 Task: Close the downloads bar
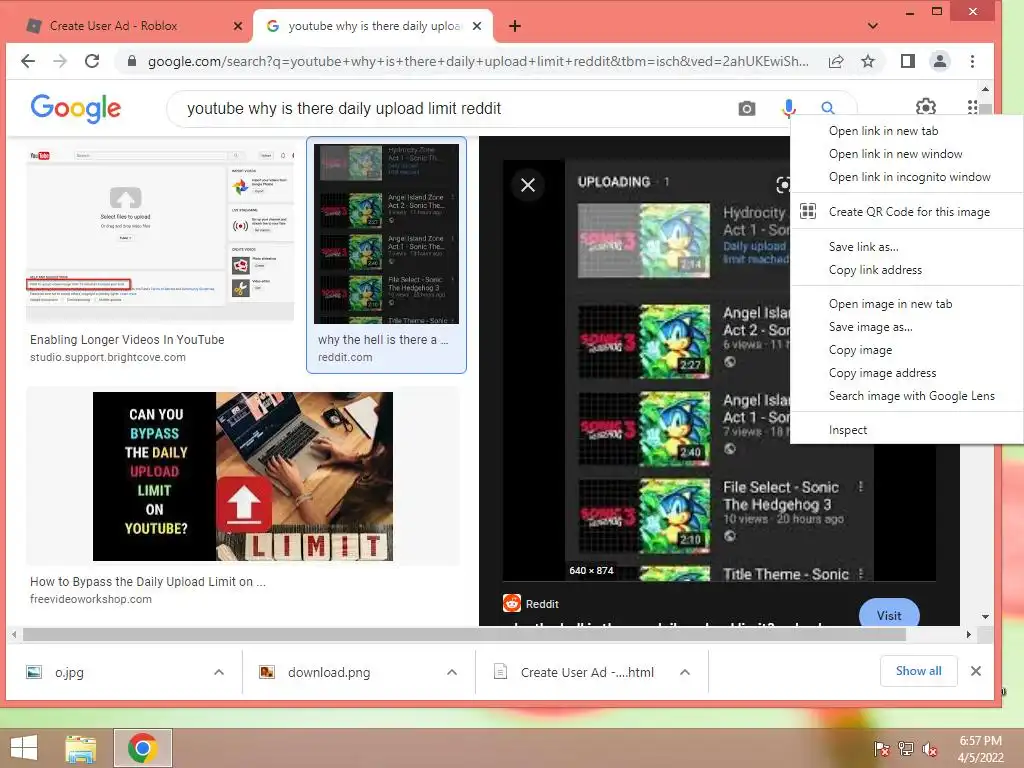pyautogui.click(x=976, y=671)
